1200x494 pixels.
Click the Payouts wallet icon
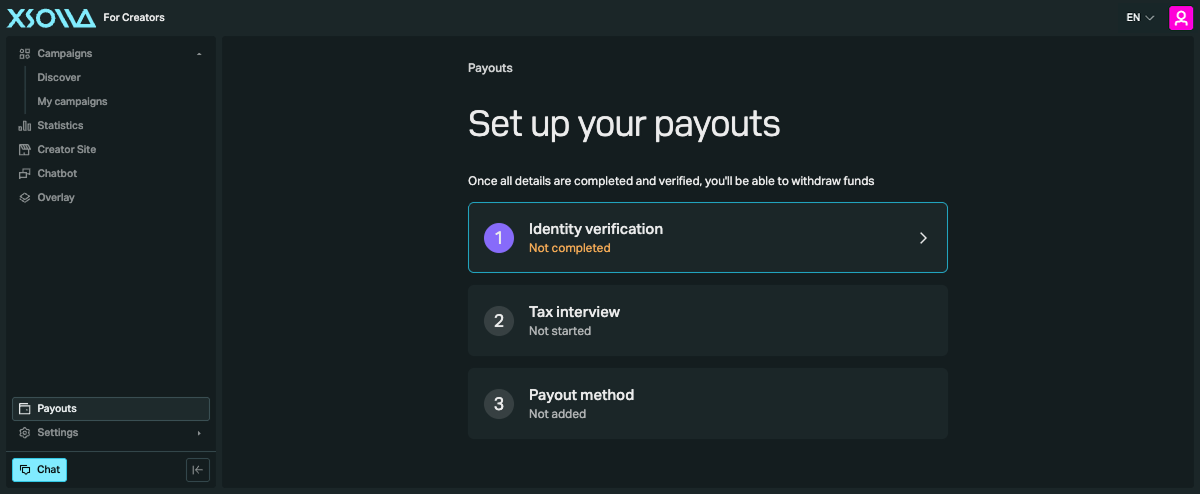click(x=25, y=409)
